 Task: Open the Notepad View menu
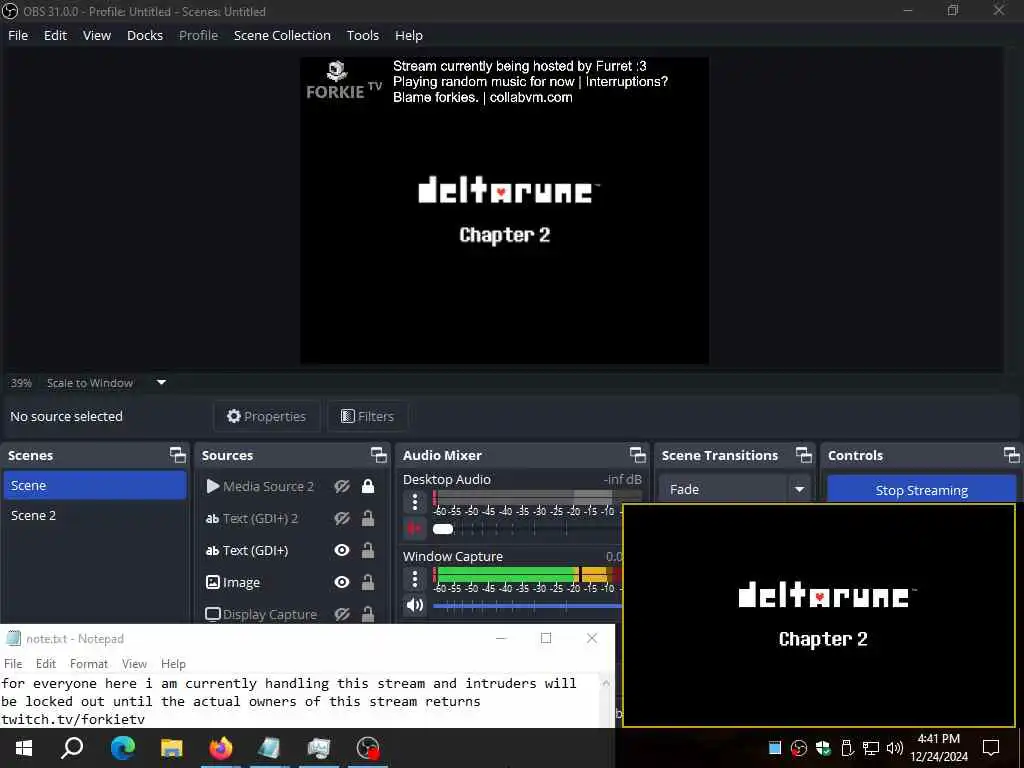coord(134,664)
